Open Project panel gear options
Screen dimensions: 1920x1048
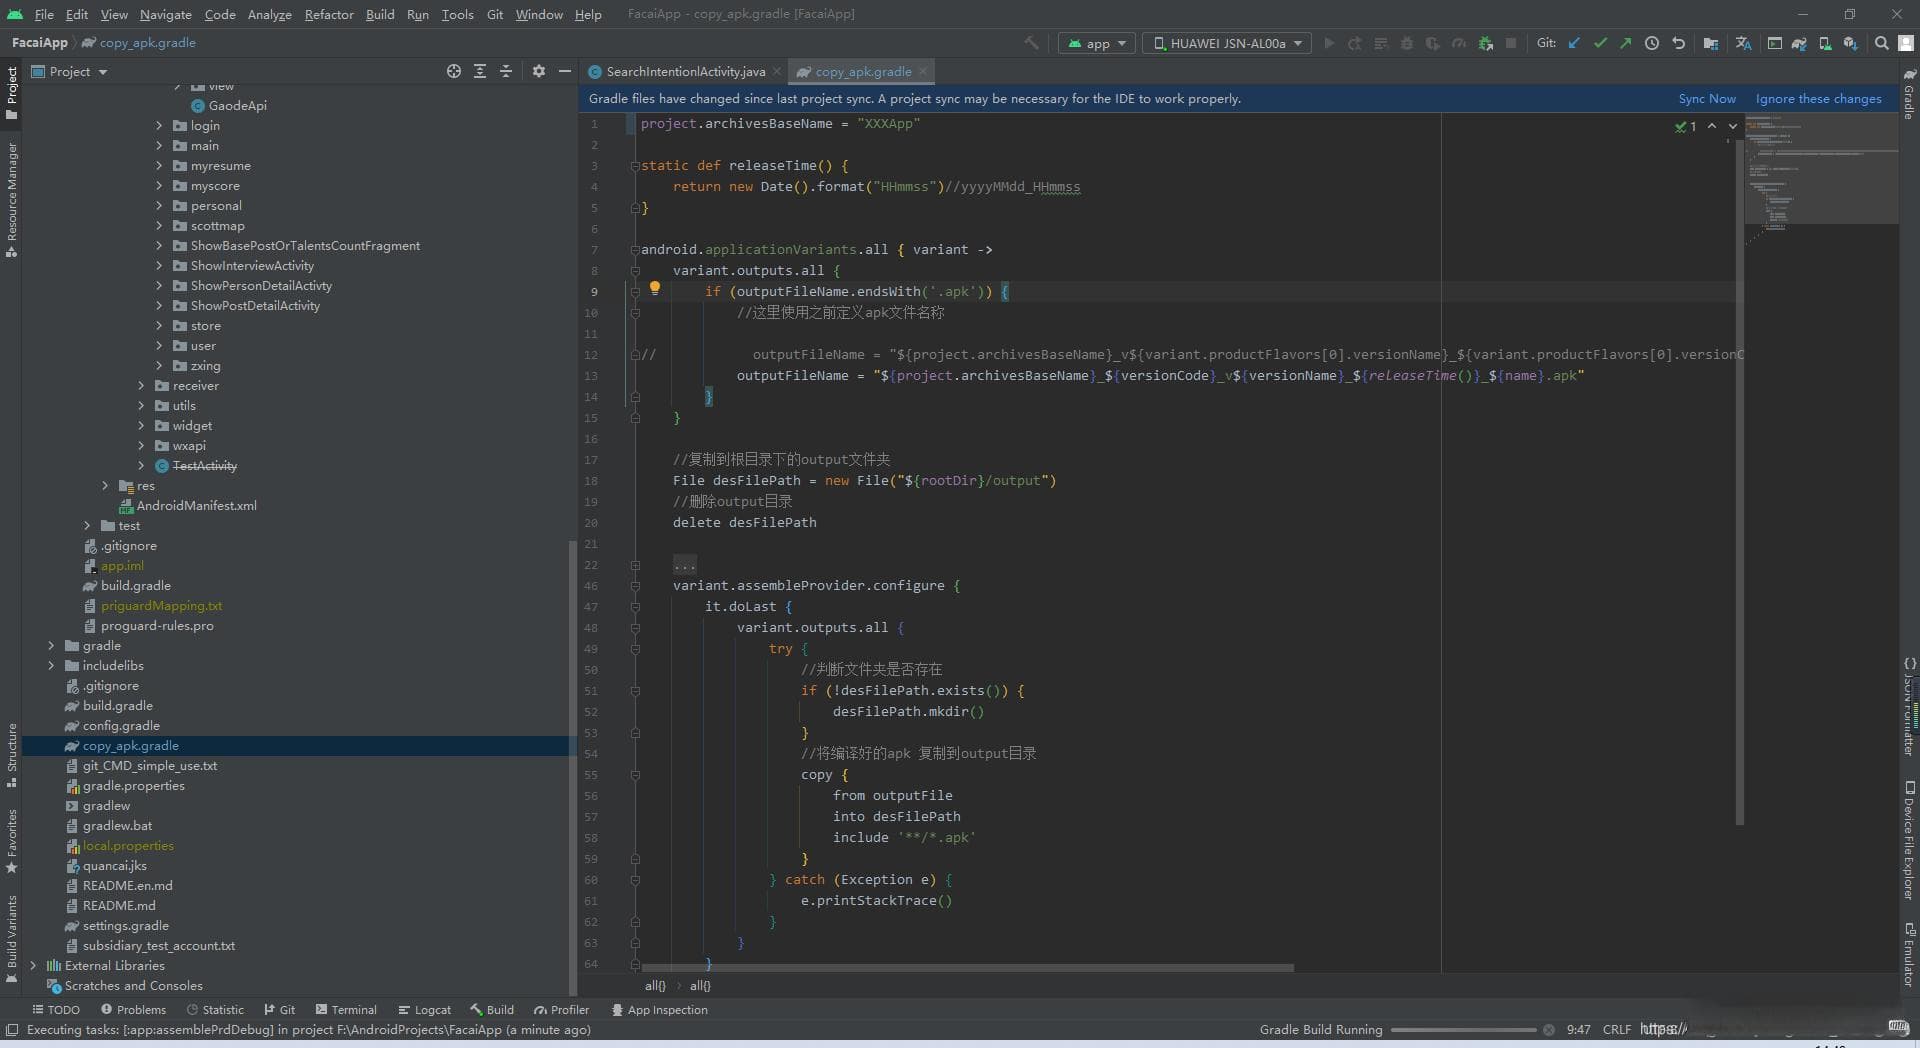click(539, 71)
